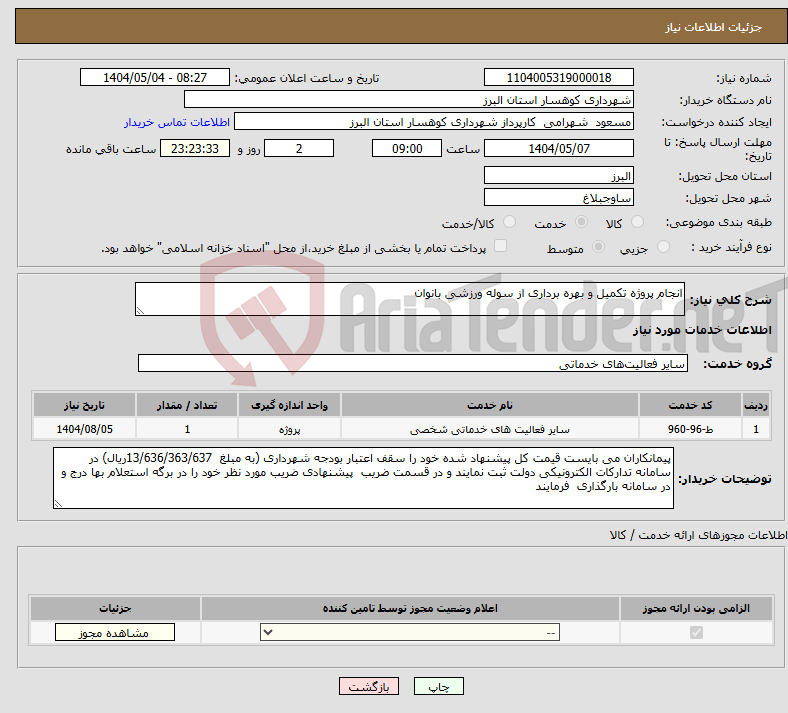Screen dimensions: 788x713
Task: Click the general description text area
Action: (x=410, y=299)
